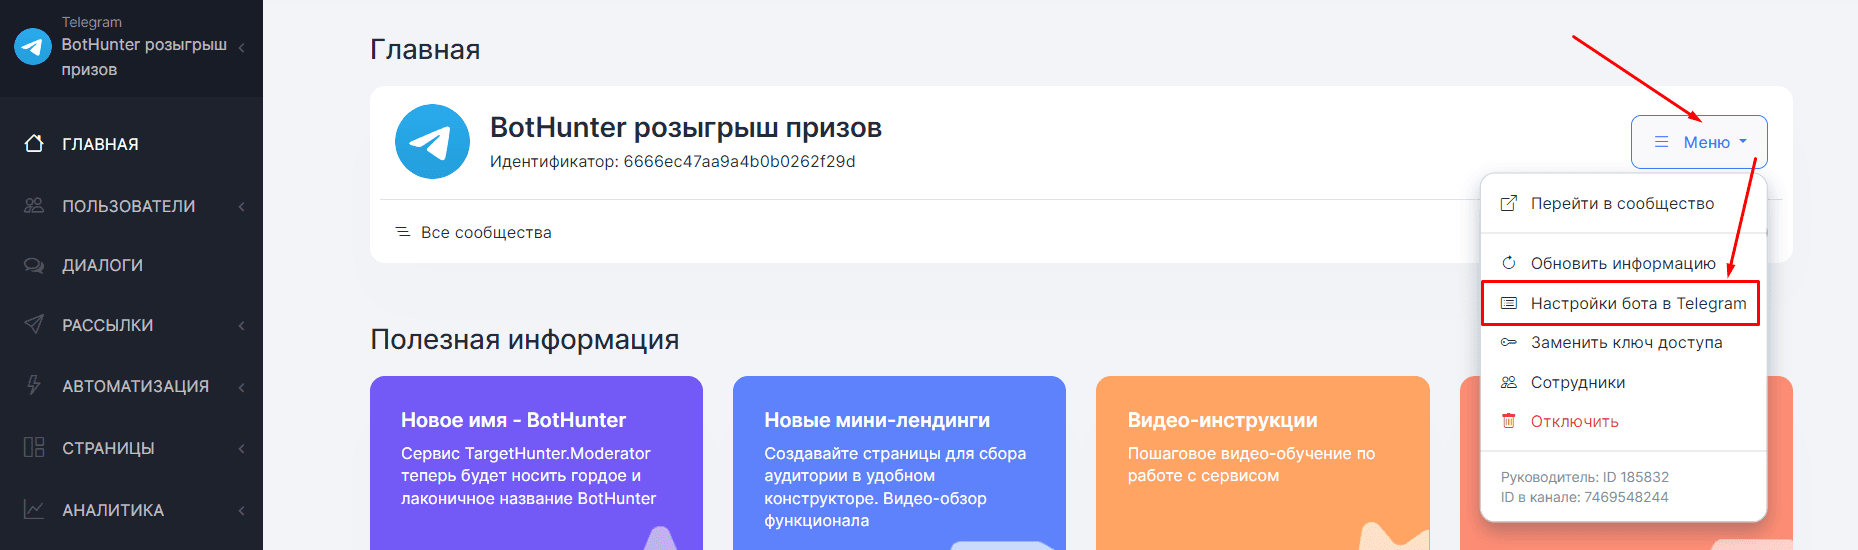
Task: Open СТРАНИЦЫ section label
Action: 108,448
